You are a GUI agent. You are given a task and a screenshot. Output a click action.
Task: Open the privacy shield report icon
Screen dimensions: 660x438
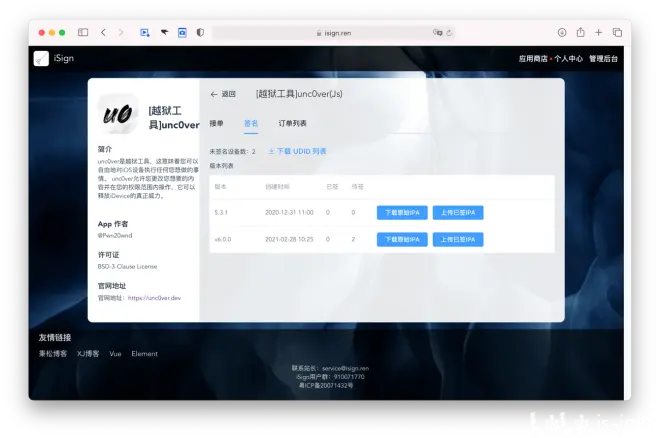tap(200, 32)
